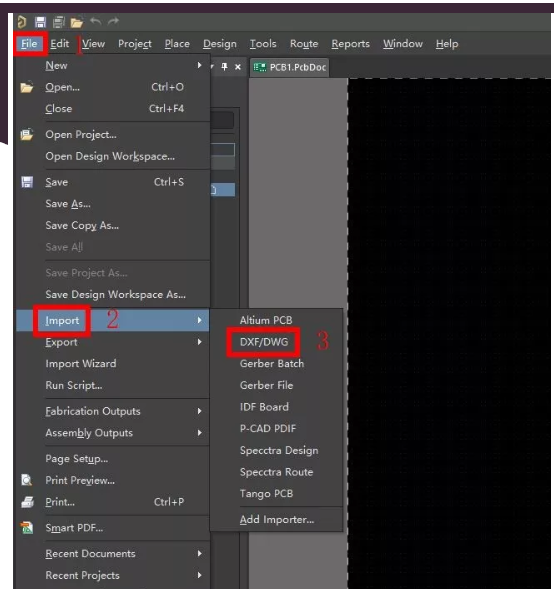Choose Add Importer... in the submenu
Viewport: 554px width, 589px height.
tap(276, 520)
